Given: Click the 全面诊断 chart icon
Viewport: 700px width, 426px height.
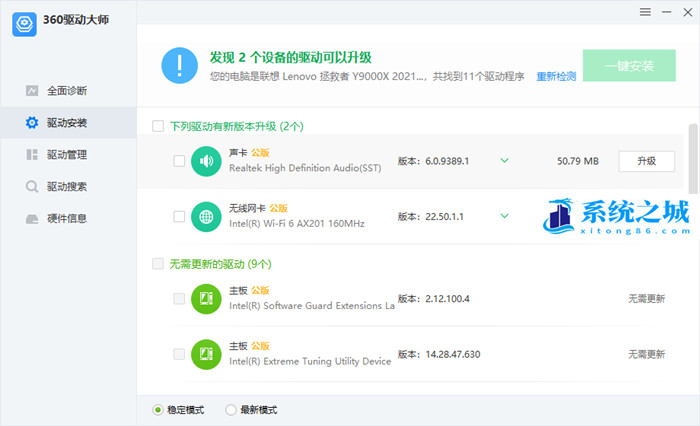Looking at the screenshot, I should pos(32,91).
